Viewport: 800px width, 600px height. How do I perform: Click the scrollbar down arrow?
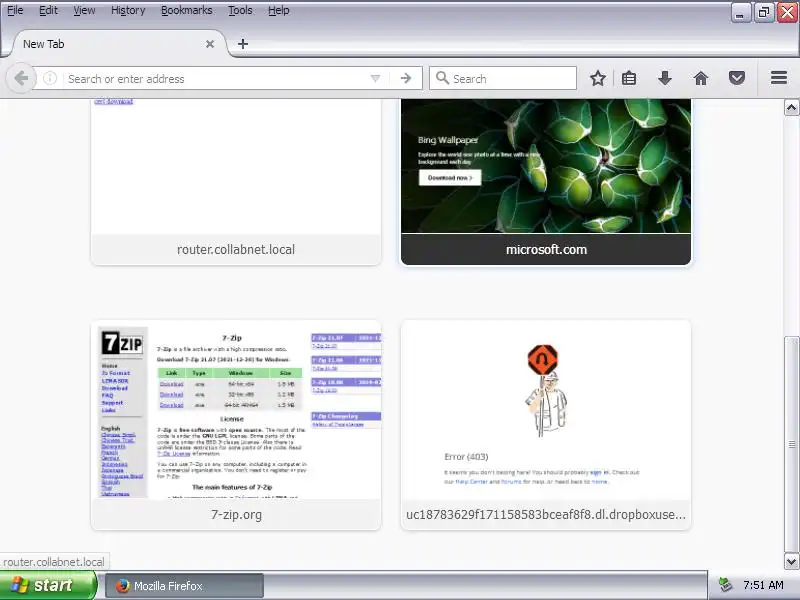click(791, 562)
